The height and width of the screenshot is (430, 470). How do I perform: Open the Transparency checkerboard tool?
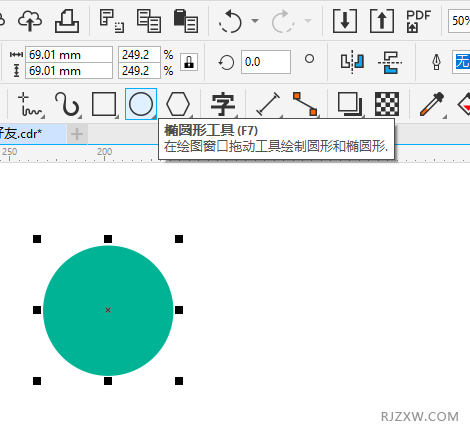[387, 104]
